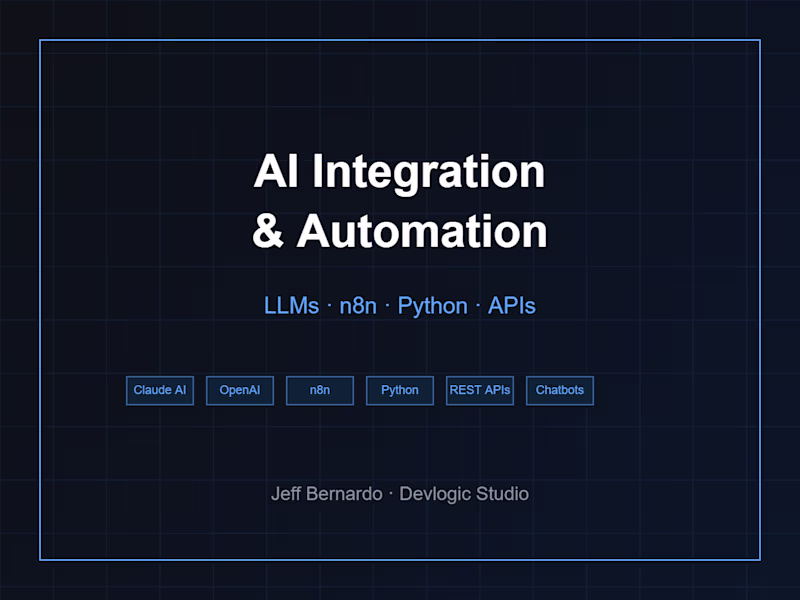Click the 'Devlogic Studio' text
This screenshot has height=600, width=800.
coord(464,494)
